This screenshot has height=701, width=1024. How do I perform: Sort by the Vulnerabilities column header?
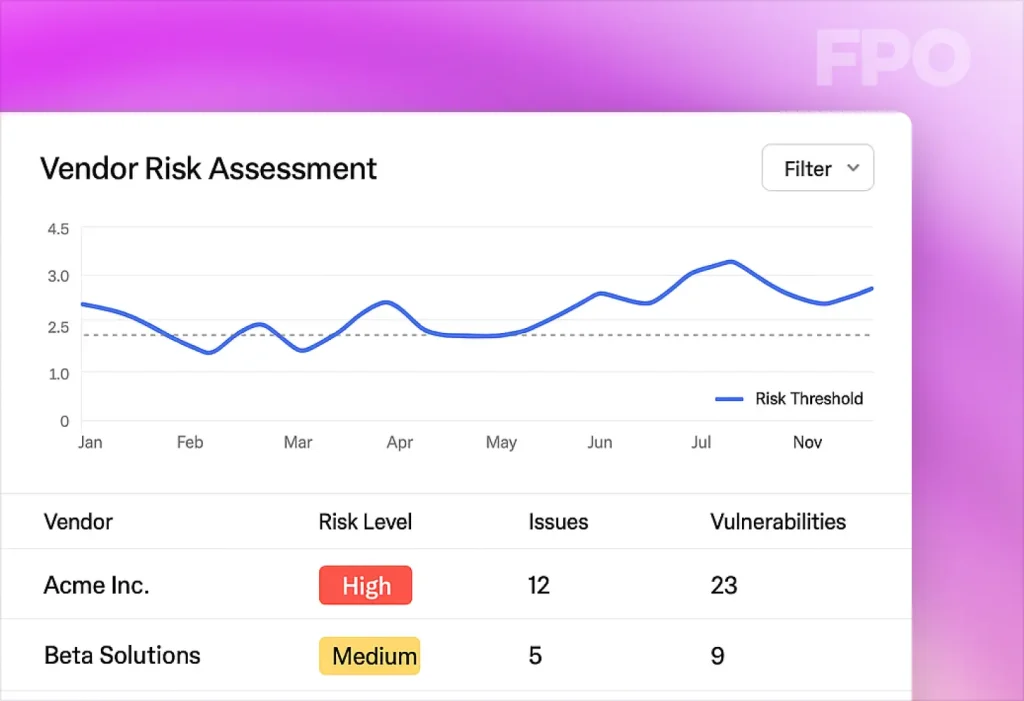pyautogui.click(x=777, y=522)
